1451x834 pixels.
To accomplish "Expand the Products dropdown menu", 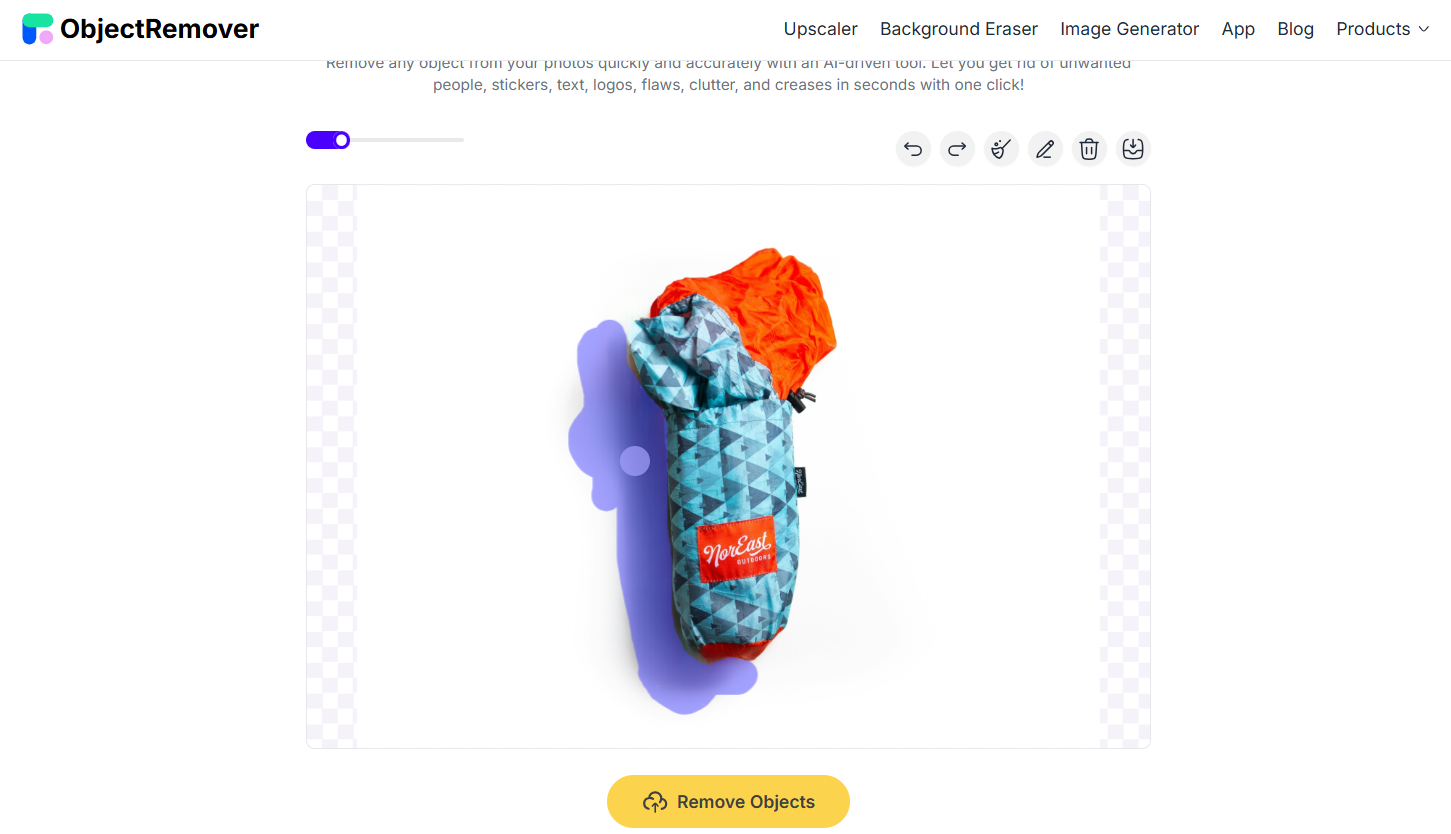I will pyautogui.click(x=1383, y=29).
